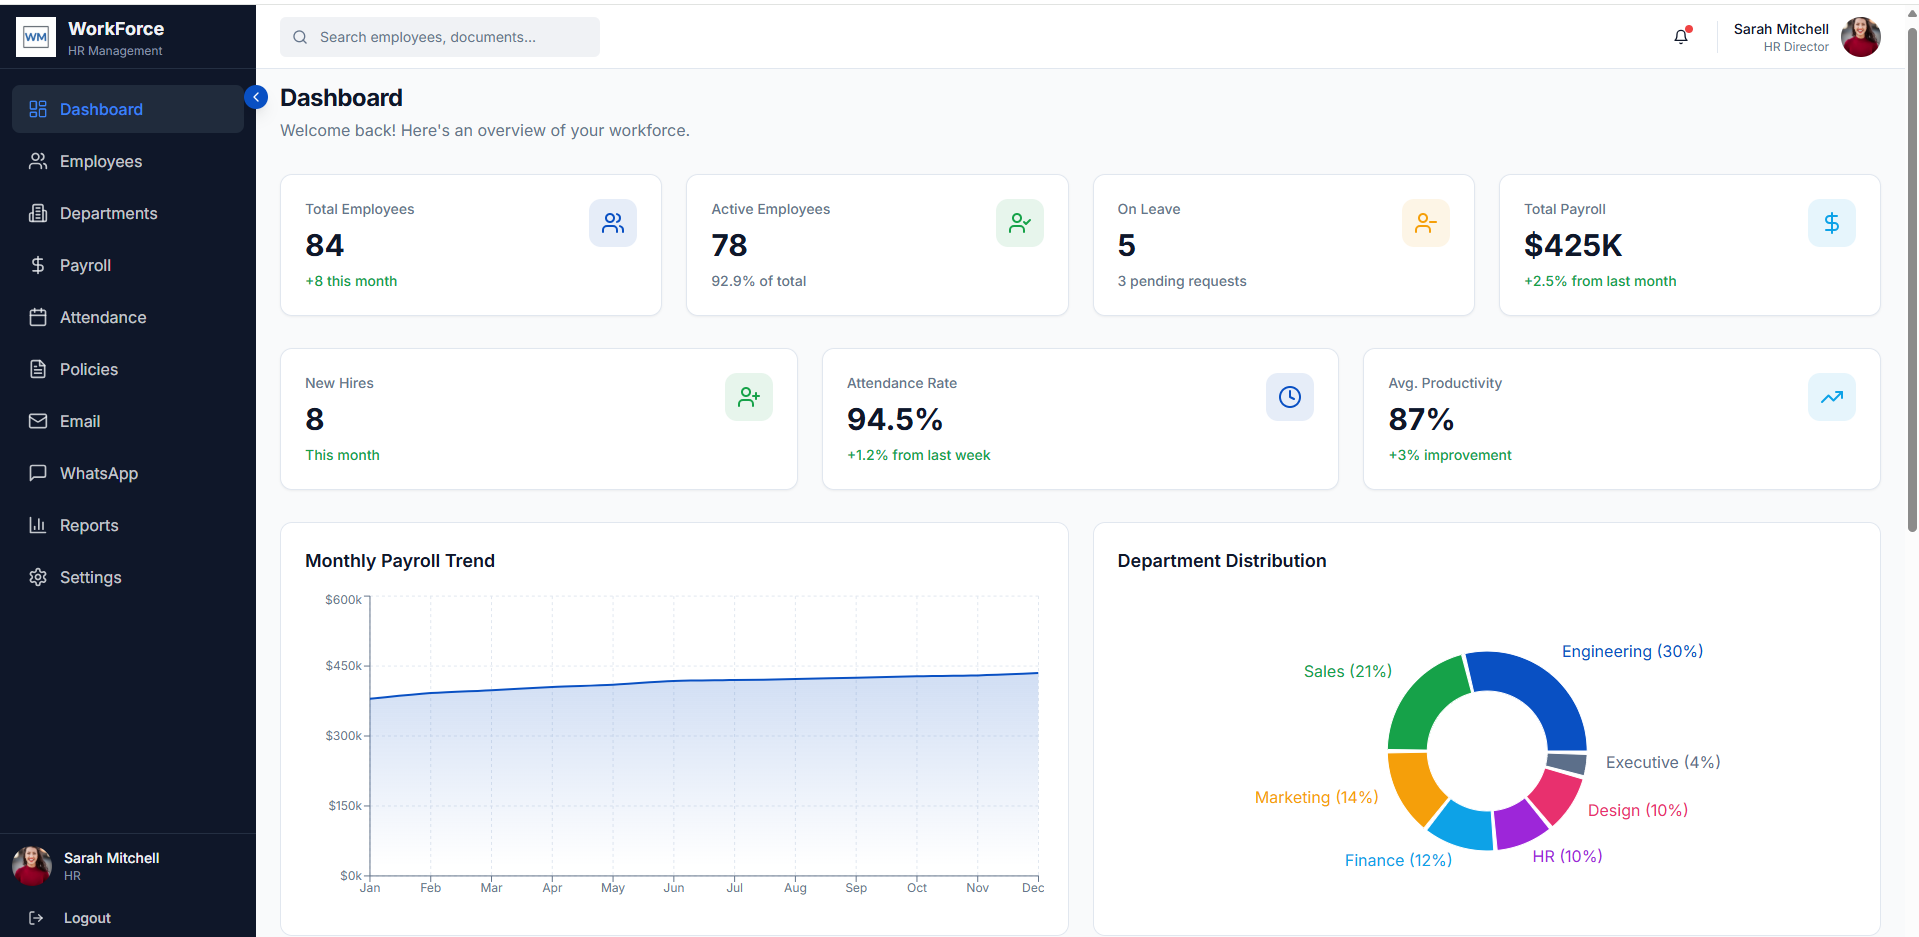Open the WhatsApp section in sidebar
Viewport: 1919px width, 937px height.
(x=98, y=473)
